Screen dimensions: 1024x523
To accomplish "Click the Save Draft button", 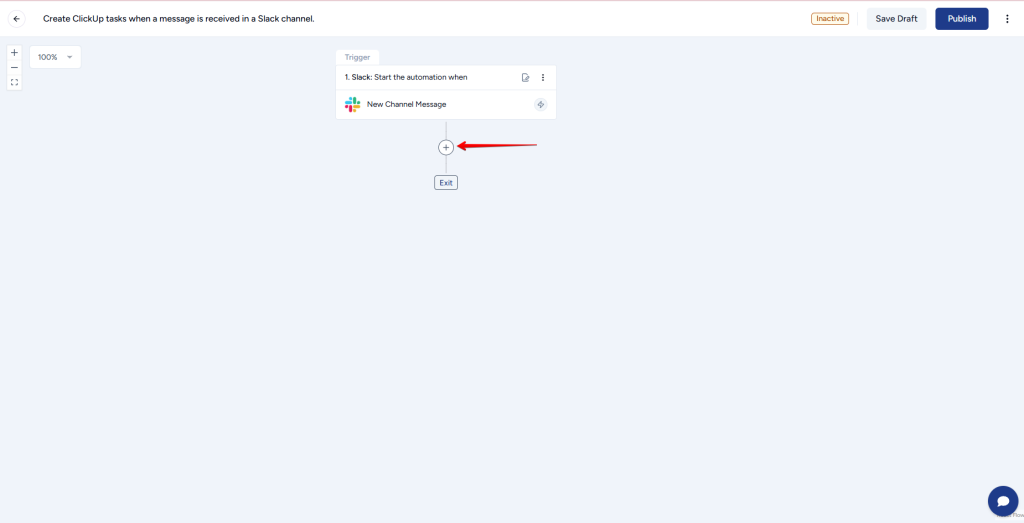I will pos(896,19).
